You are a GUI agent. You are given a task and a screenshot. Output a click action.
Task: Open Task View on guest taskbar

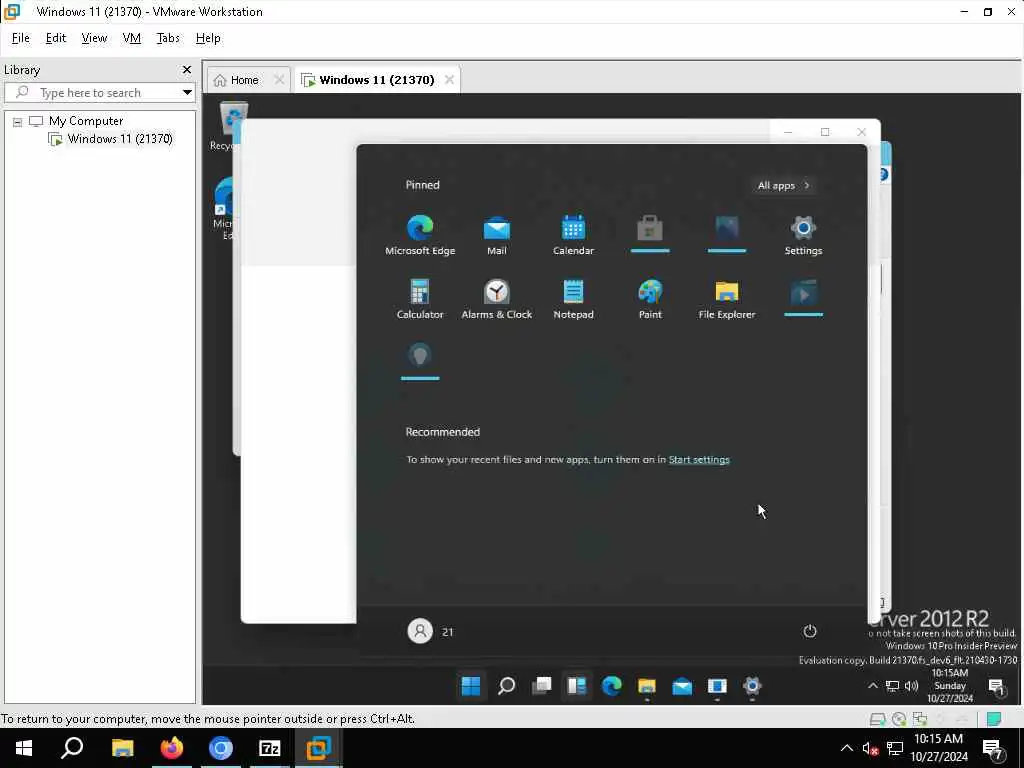click(541, 686)
